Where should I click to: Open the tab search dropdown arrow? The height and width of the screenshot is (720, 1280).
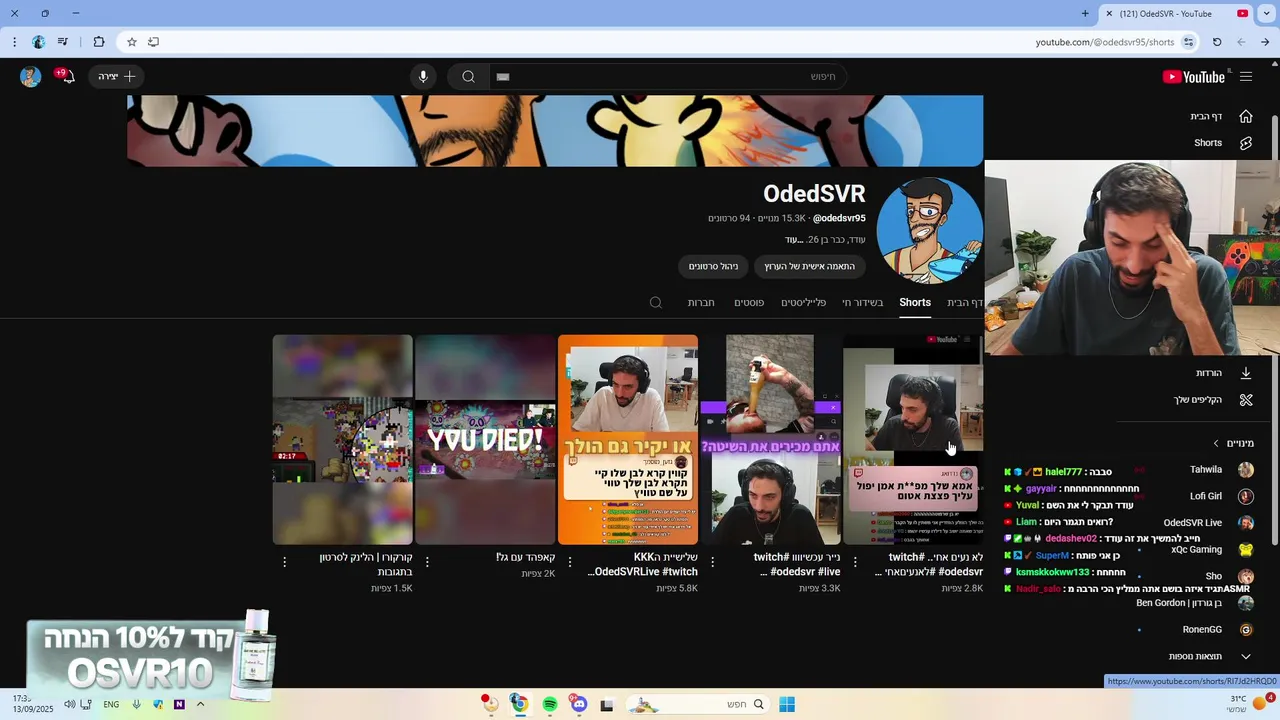[x=1266, y=14]
